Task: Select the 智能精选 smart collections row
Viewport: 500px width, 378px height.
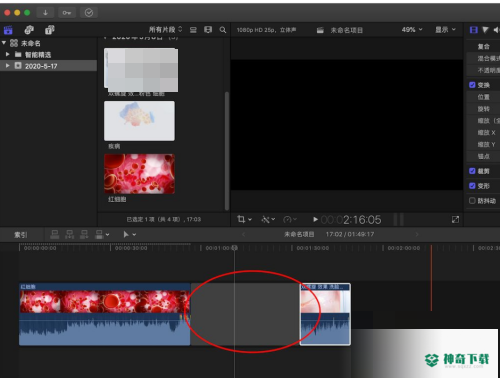Action: pyautogui.click(x=49, y=54)
